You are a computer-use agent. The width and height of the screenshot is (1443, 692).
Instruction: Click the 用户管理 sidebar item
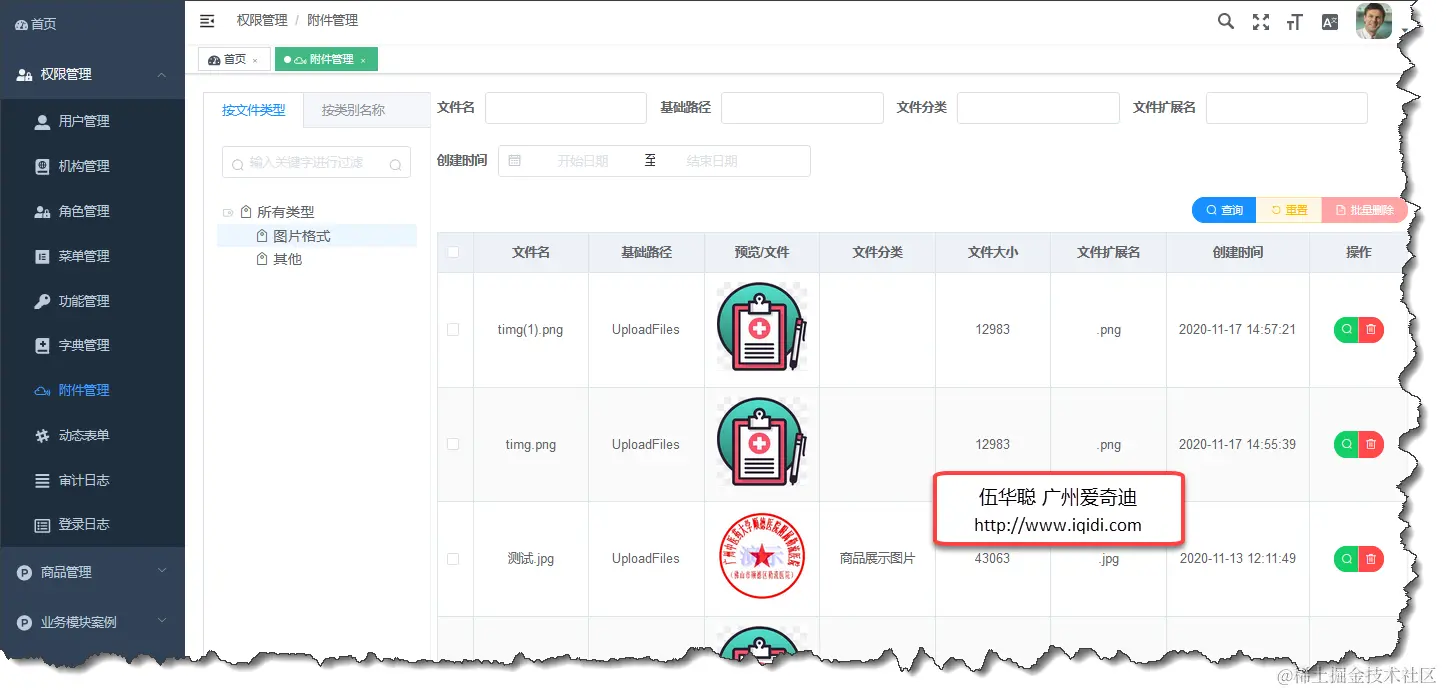92,122
